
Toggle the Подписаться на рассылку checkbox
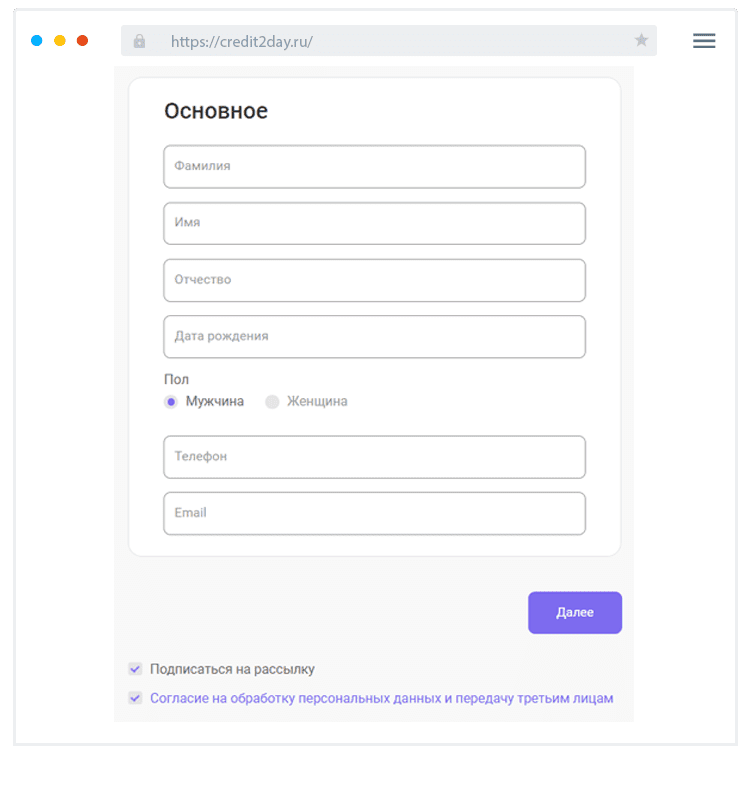(x=135, y=669)
